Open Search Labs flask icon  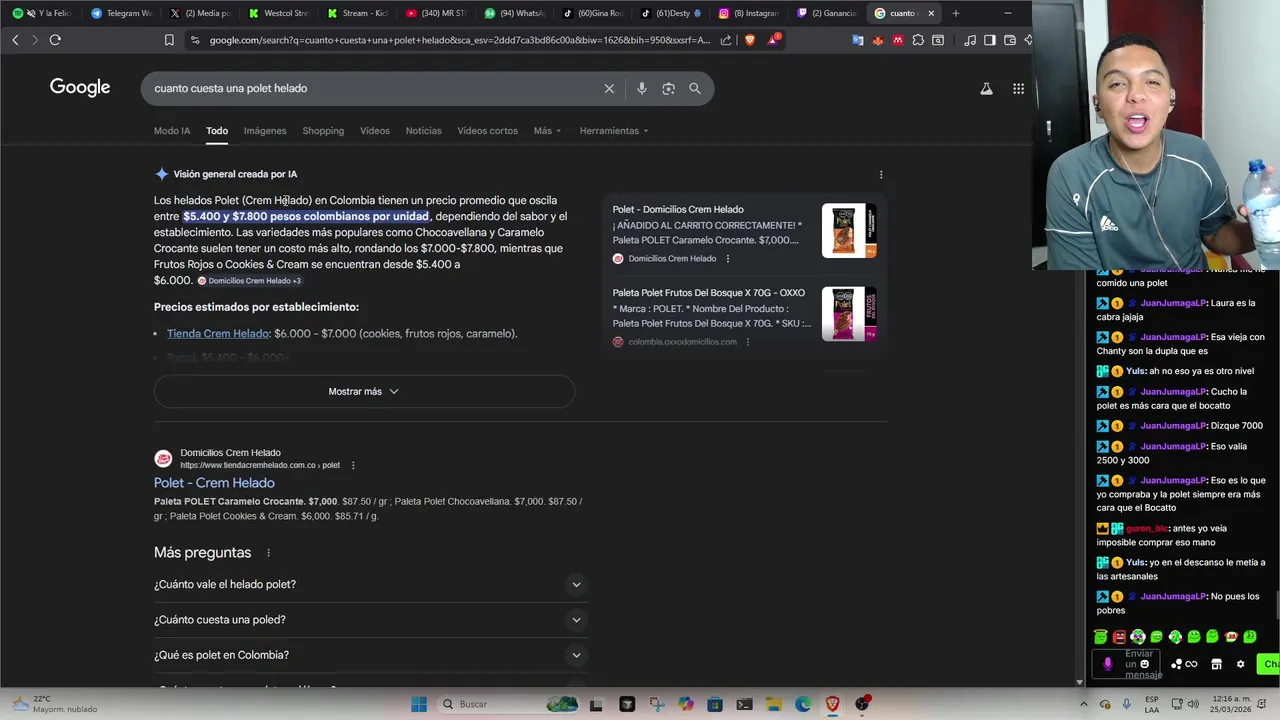(986, 89)
